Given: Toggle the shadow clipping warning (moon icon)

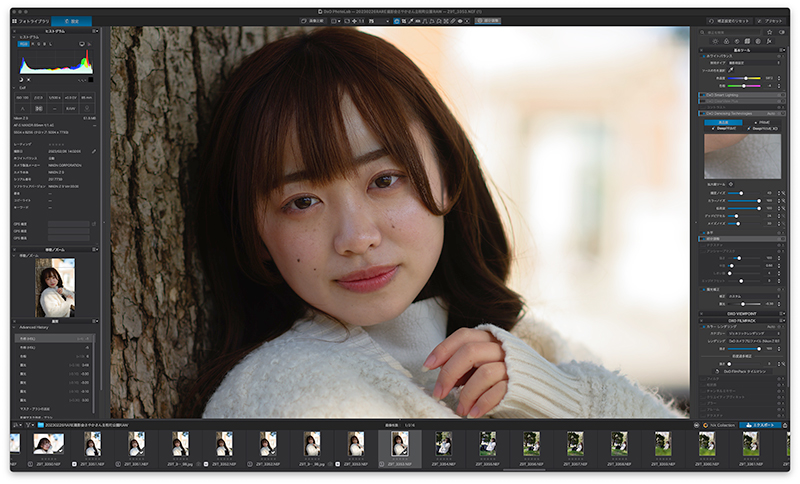Looking at the screenshot, I should click(21, 80).
